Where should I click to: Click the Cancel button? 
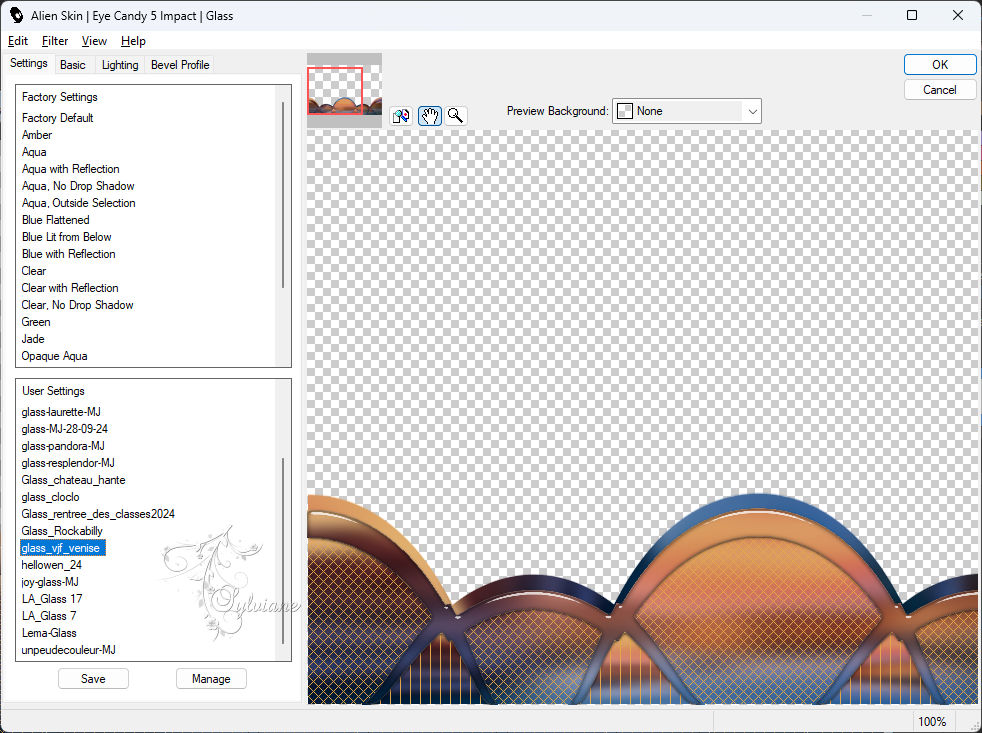pyautogui.click(x=939, y=90)
